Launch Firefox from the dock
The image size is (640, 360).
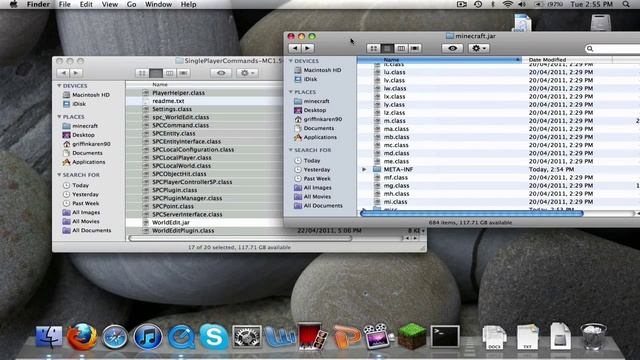82,337
